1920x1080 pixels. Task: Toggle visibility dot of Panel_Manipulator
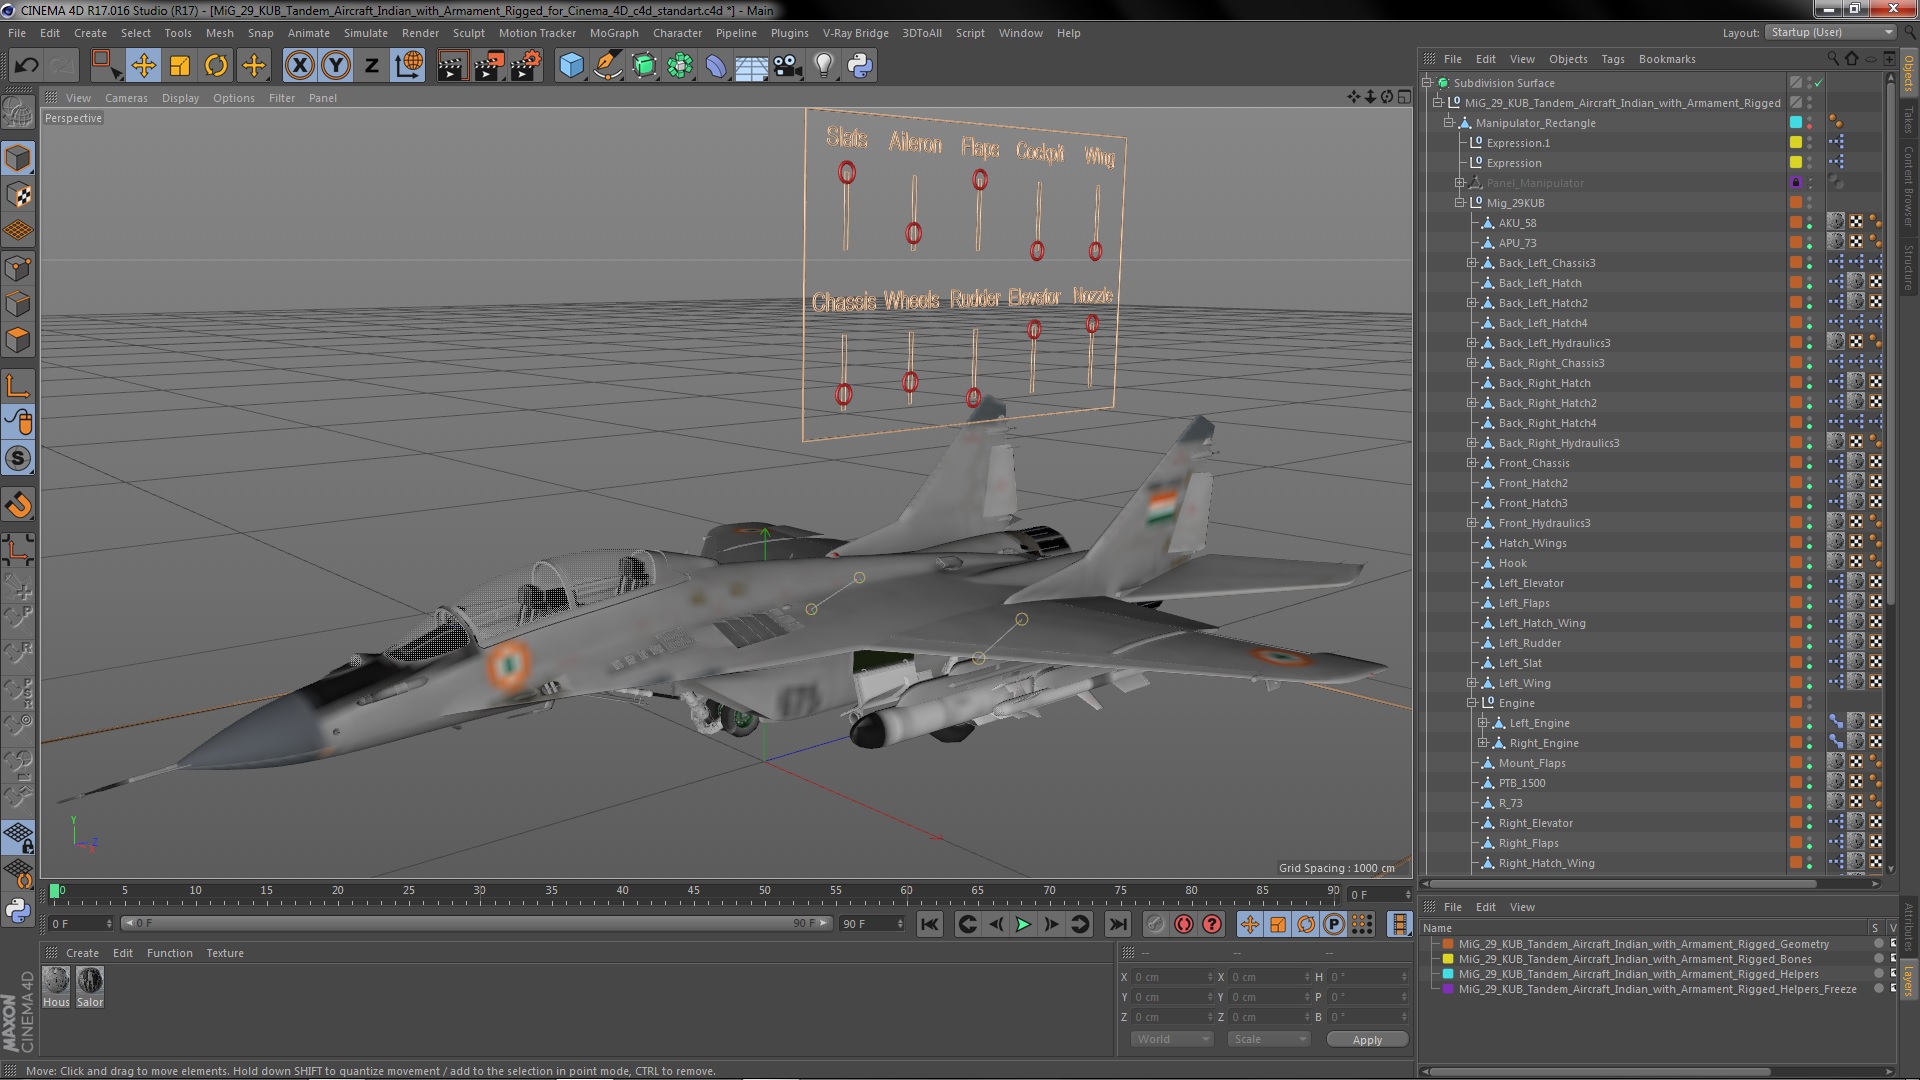(x=1810, y=181)
